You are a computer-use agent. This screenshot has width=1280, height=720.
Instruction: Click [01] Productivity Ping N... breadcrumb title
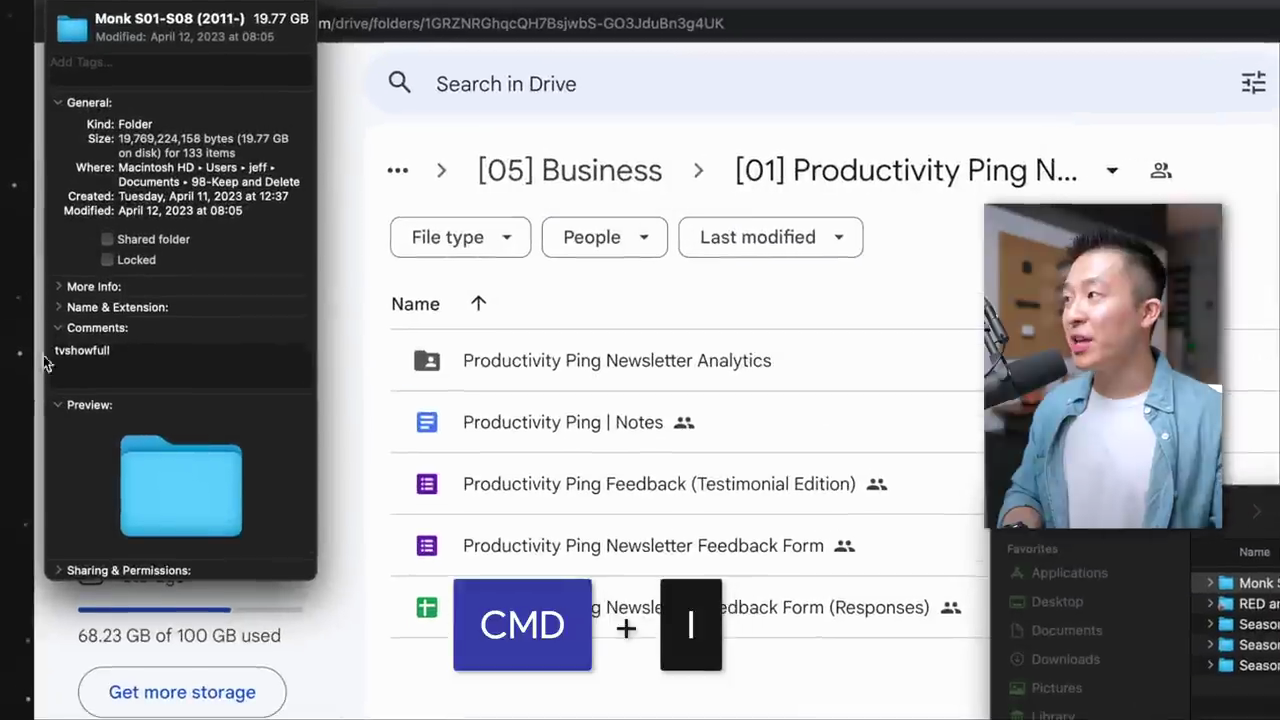coord(906,170)
